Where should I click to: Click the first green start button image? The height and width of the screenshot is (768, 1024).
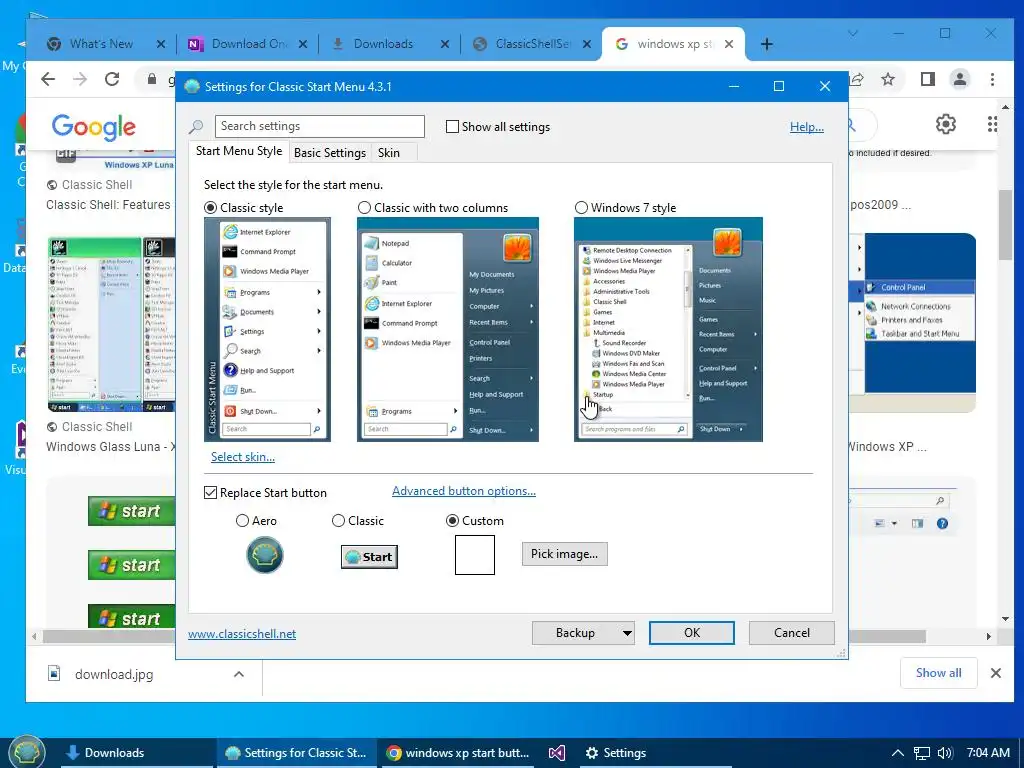point(131,511)
